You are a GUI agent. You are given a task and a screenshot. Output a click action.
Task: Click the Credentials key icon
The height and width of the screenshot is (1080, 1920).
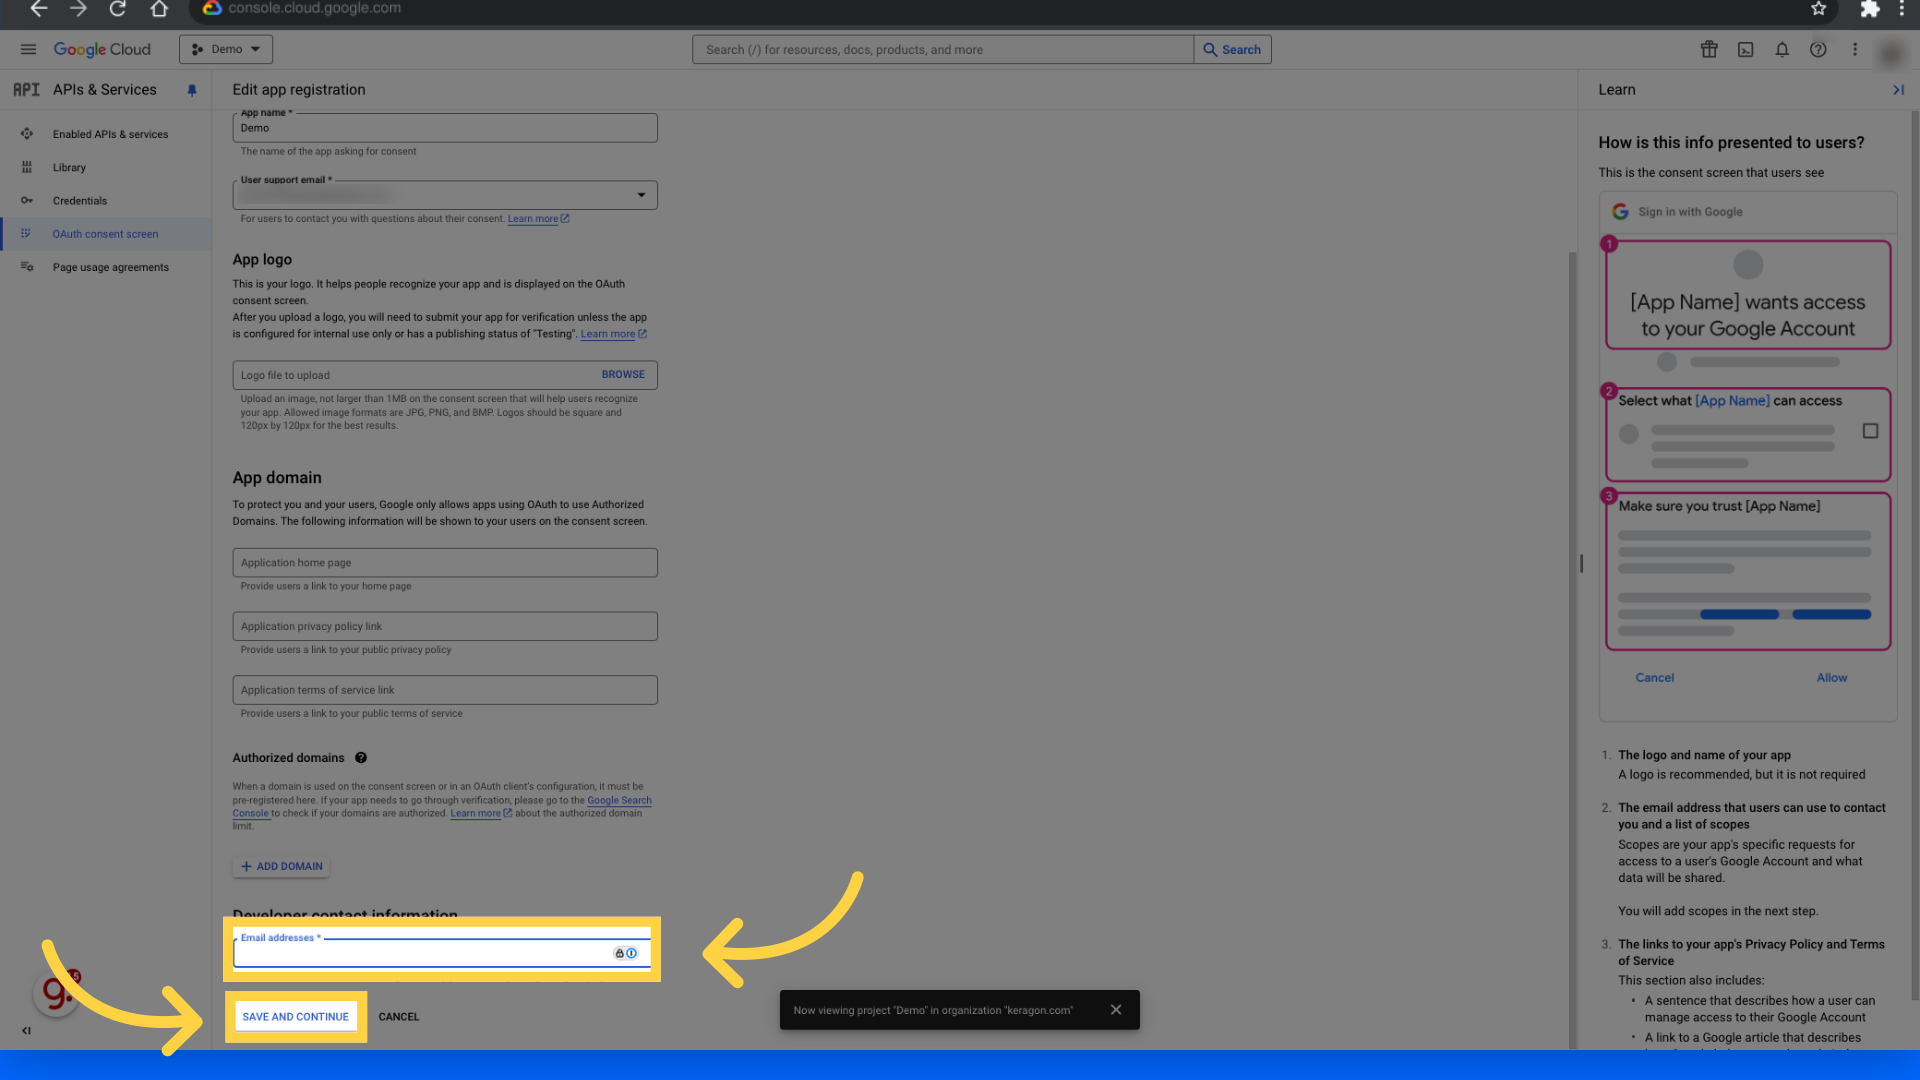tap(27, 200)
